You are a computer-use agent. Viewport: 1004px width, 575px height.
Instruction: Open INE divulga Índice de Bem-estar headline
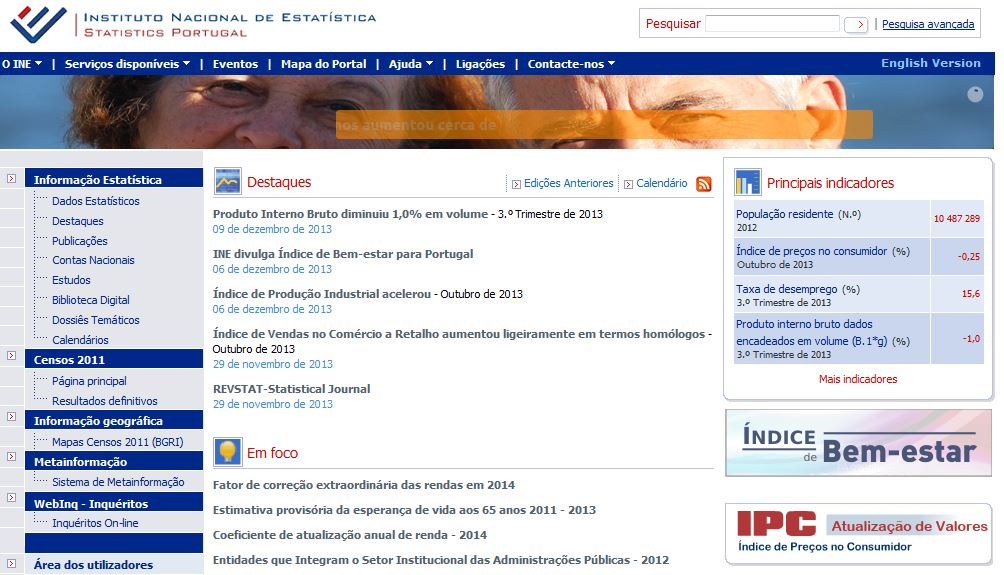343,254
